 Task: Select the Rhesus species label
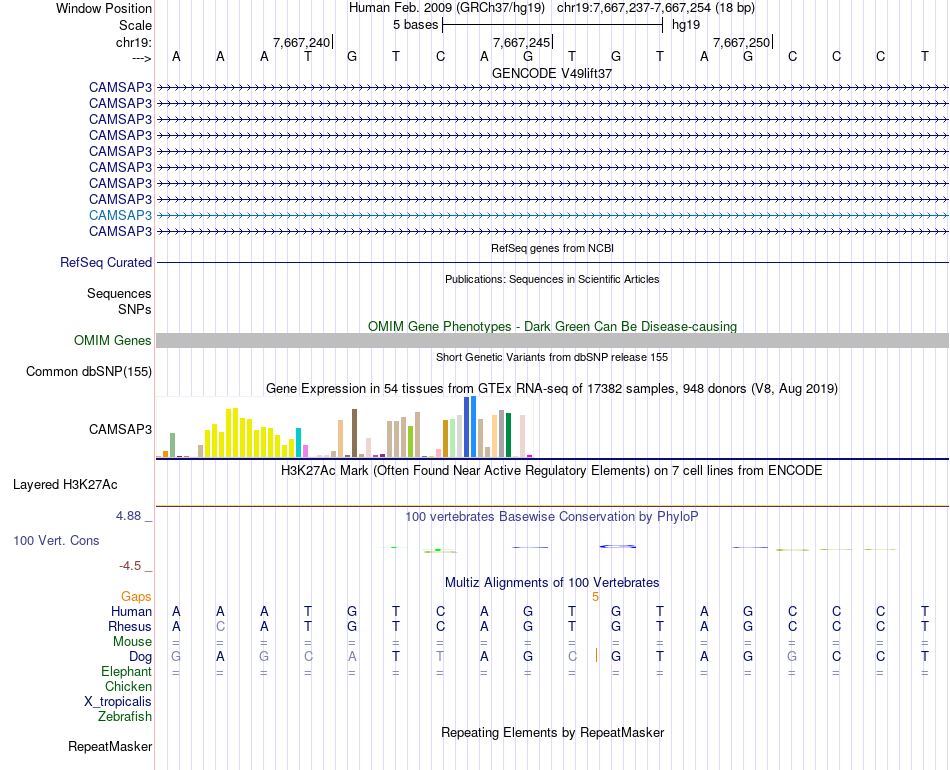point(130,626)
